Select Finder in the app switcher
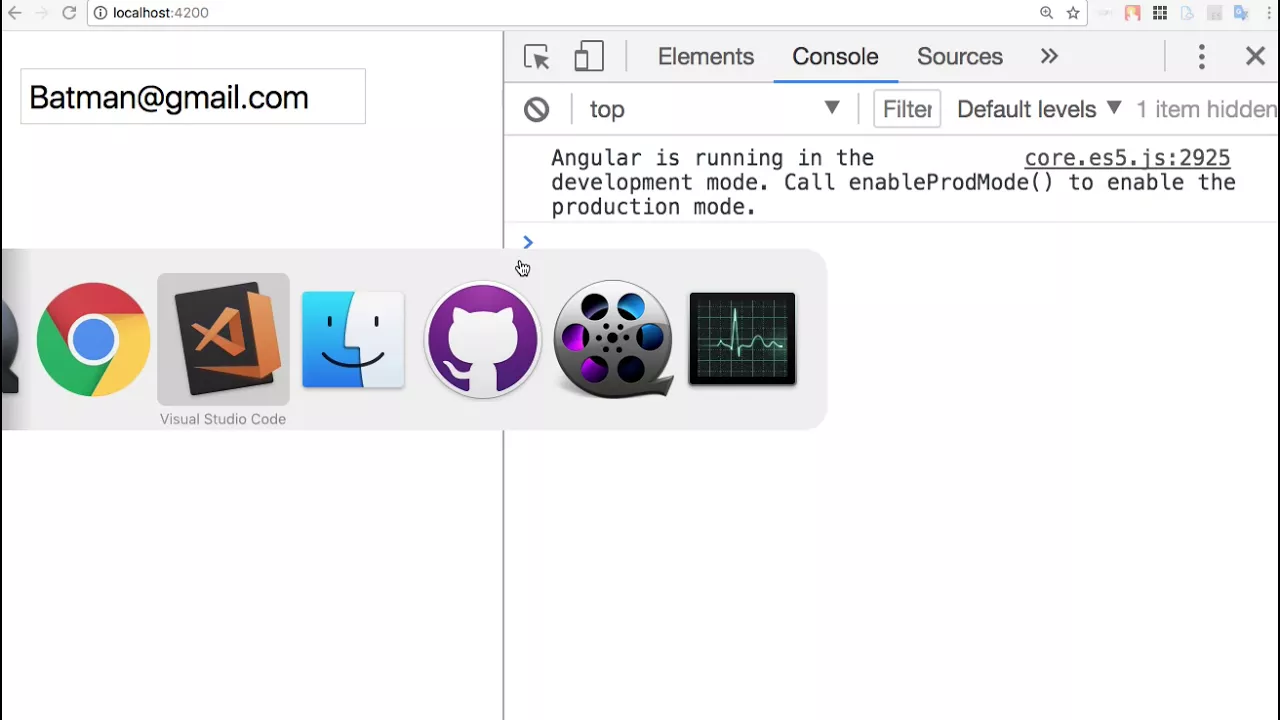The height and width of the screenshot is (720, 1280). tap(353, 340)
